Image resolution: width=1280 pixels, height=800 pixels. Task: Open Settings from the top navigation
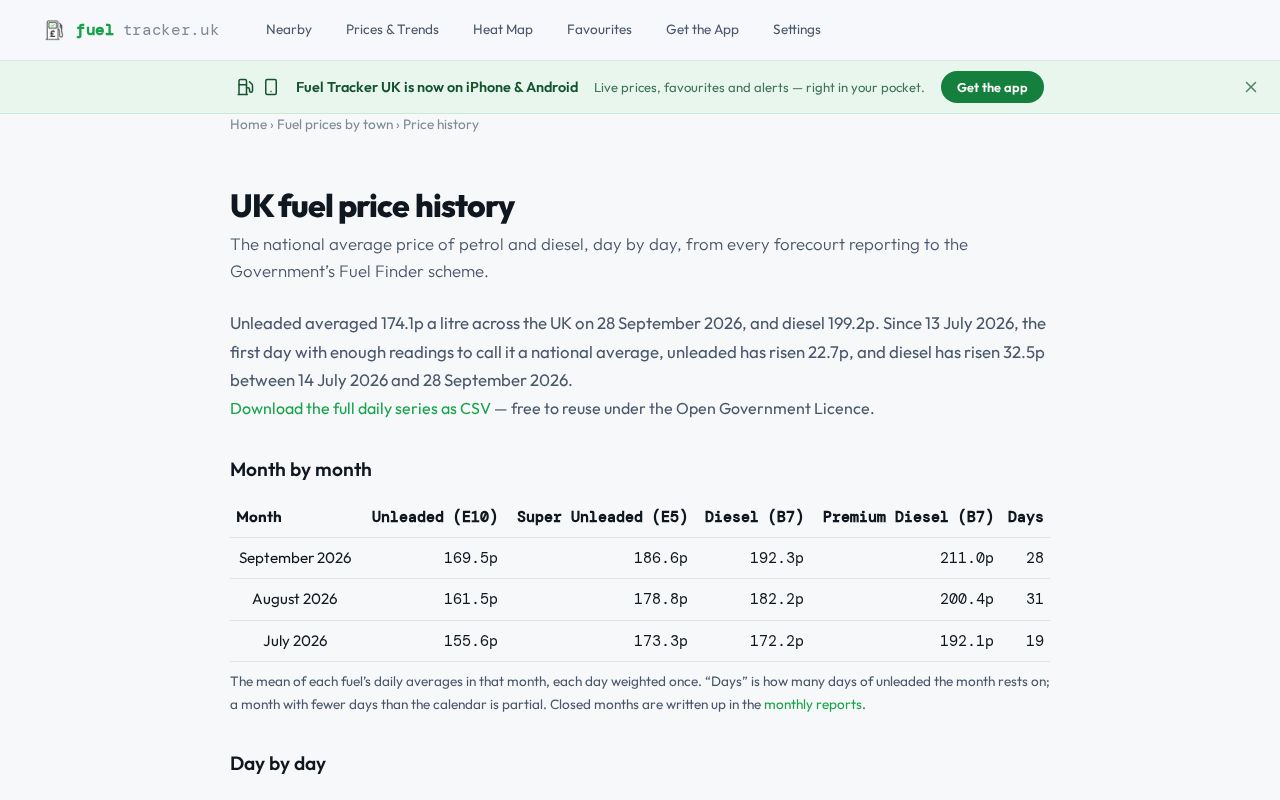pos(797,30)
